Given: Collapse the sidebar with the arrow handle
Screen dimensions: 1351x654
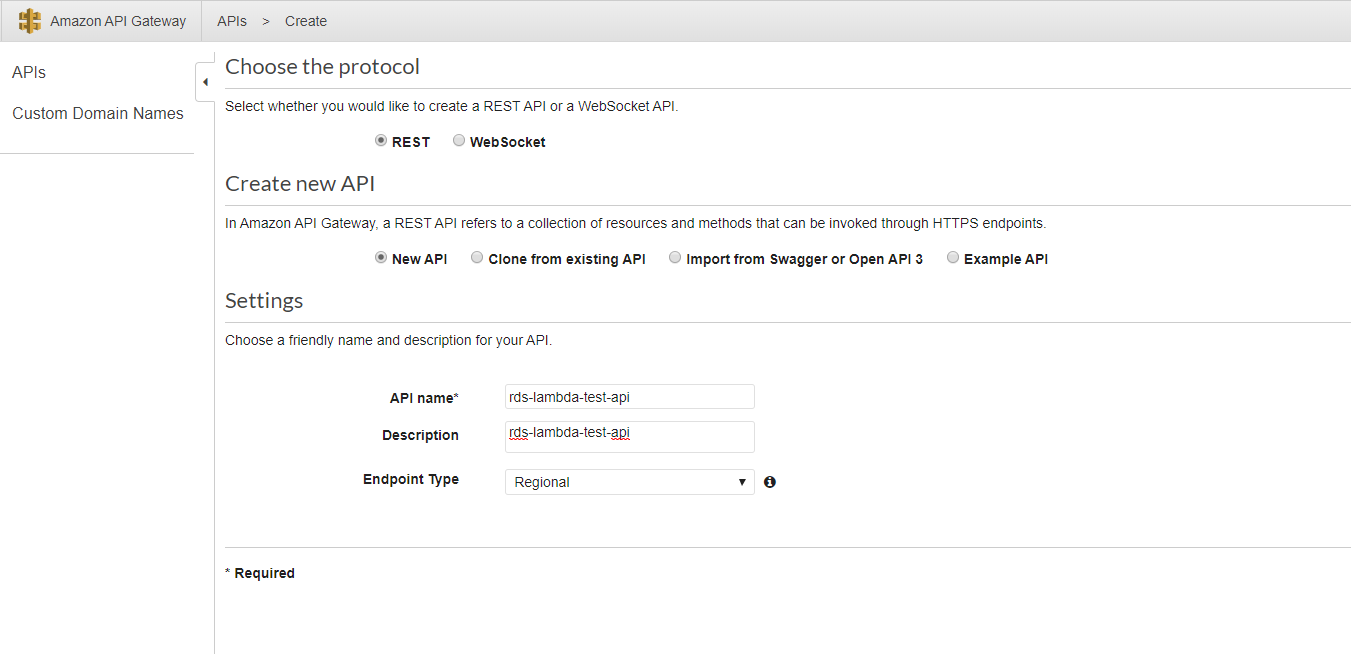Looking at the screenshot, I should [205, 82].
